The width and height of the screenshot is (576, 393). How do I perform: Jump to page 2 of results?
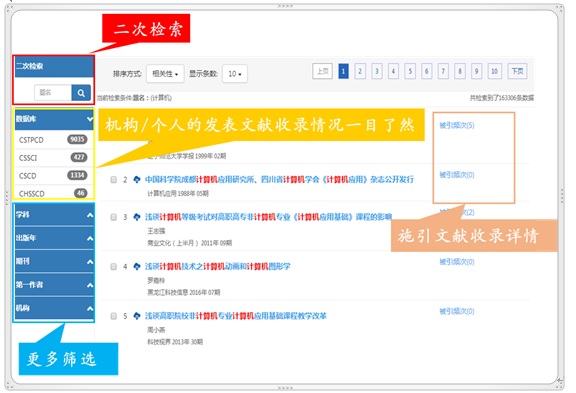(x=360, y=71)
